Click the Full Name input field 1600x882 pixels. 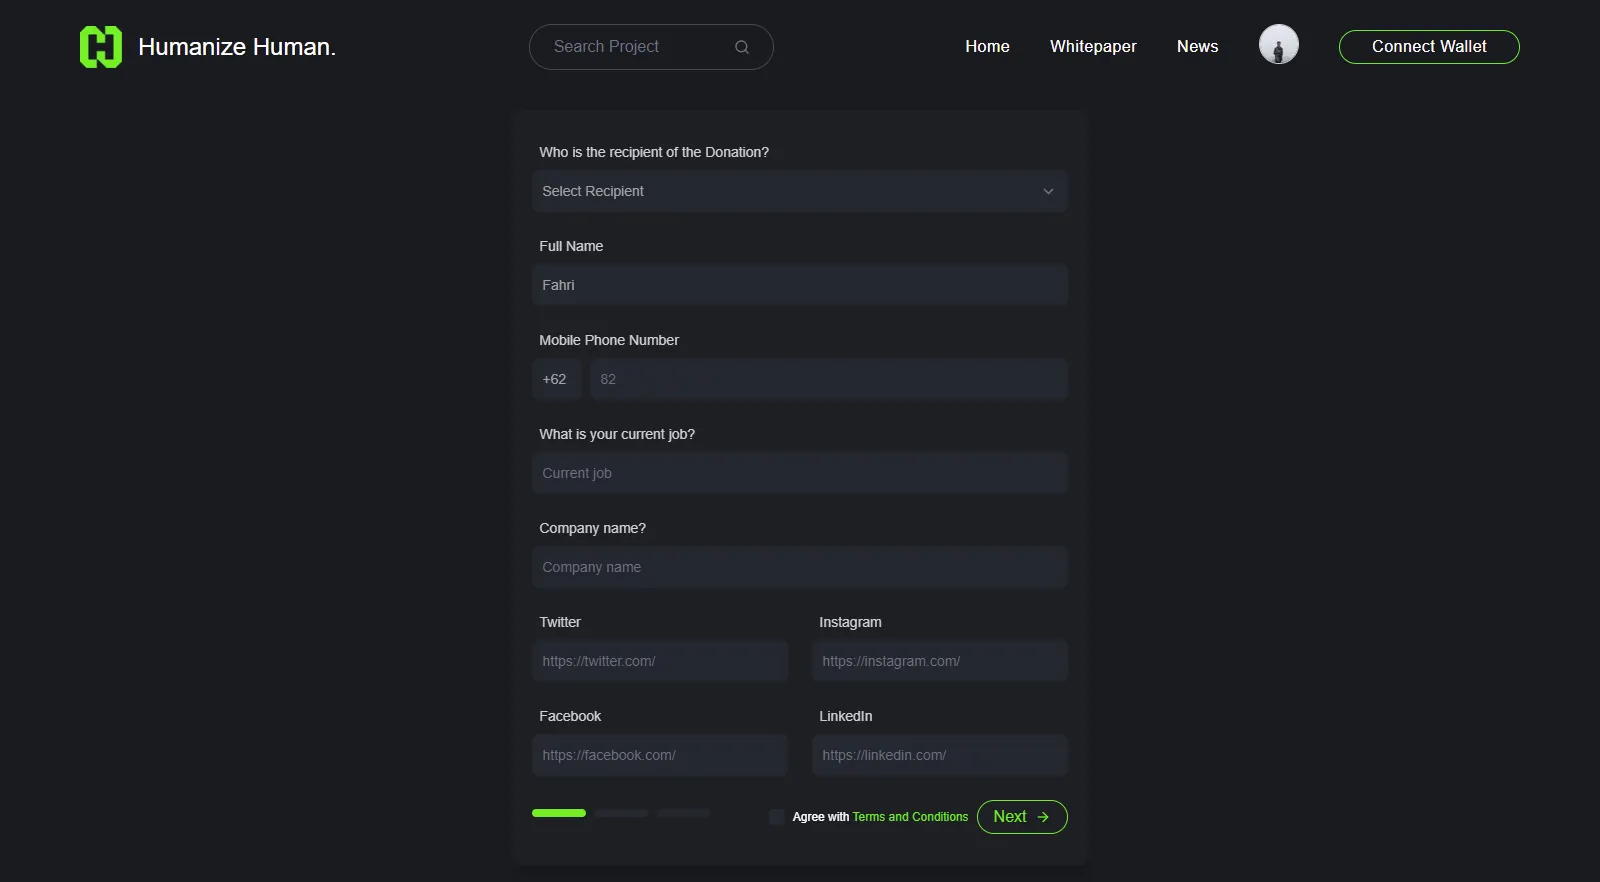click(800, 285)
